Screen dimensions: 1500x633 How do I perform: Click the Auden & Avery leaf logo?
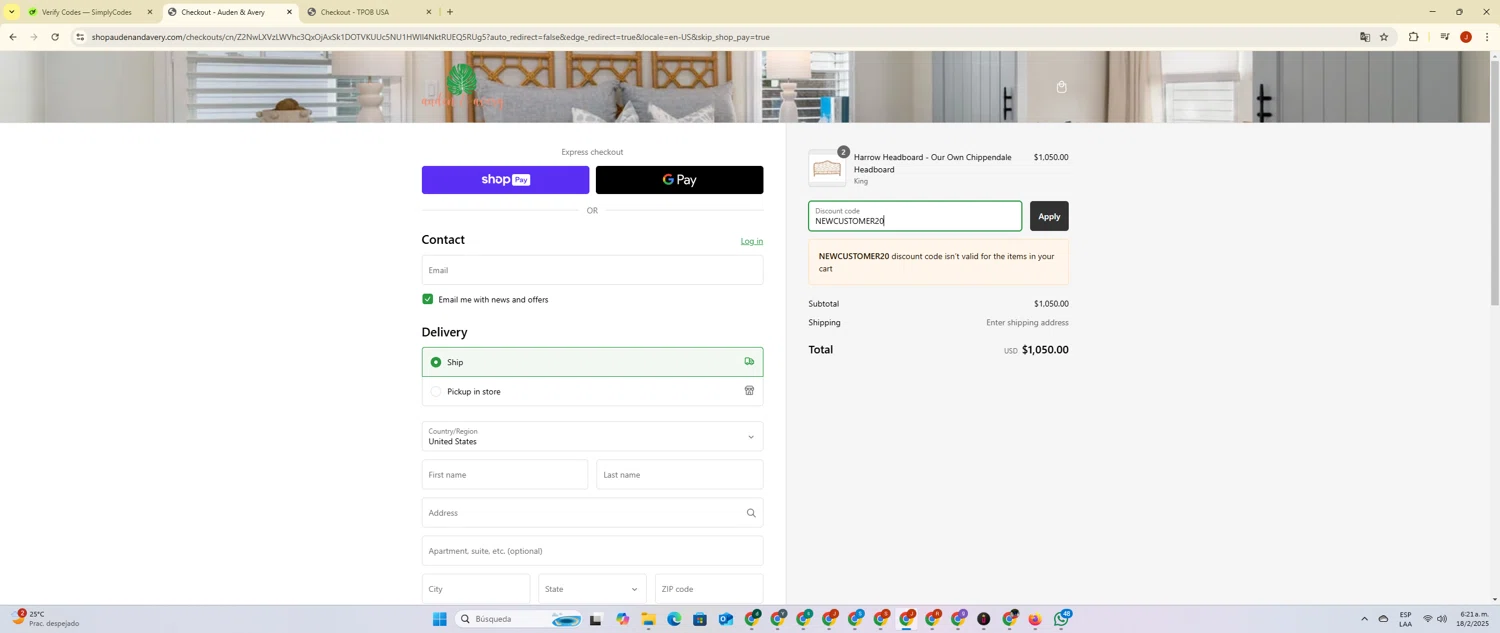[462, 85]
